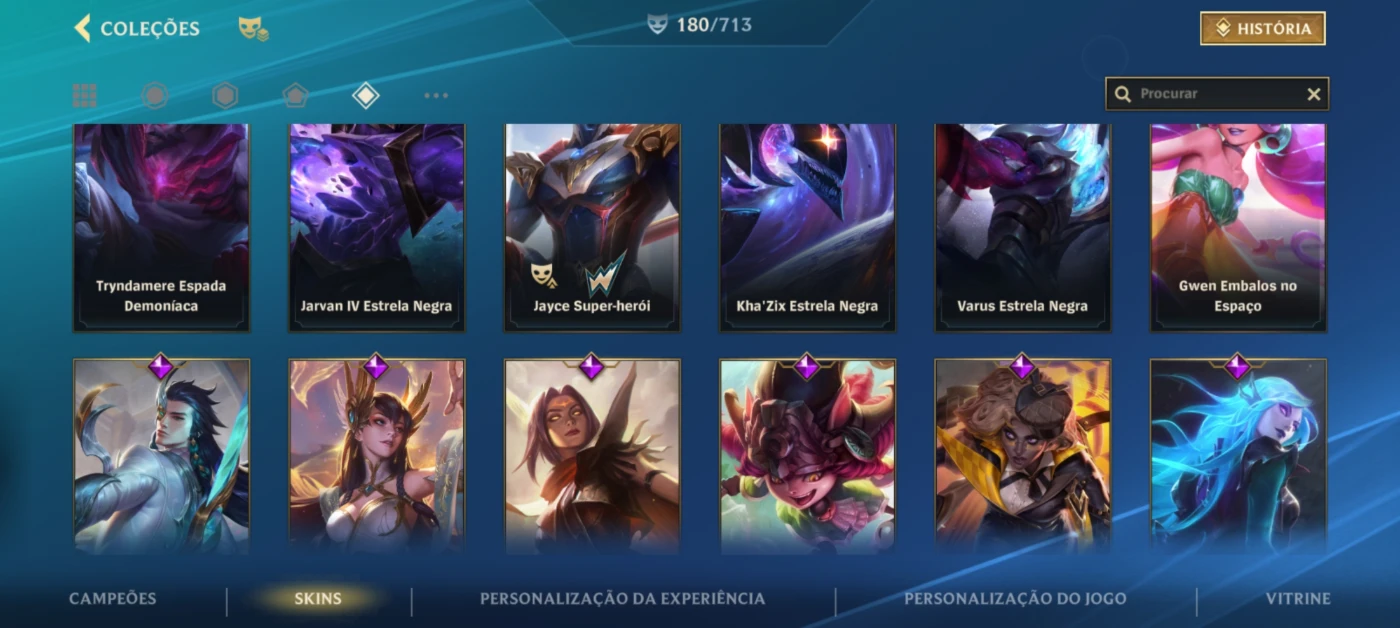Open the Vitrine tab
This screenshot has height=628, width=1400.
click(1298, 599)
